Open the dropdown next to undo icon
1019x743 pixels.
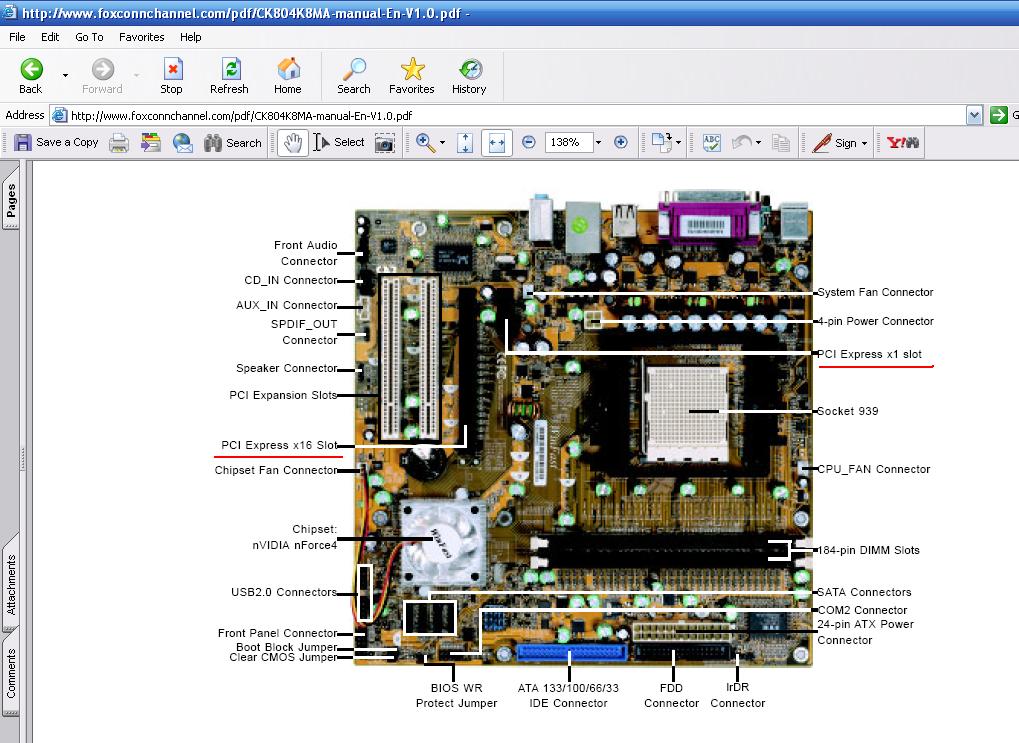[758, 142]
